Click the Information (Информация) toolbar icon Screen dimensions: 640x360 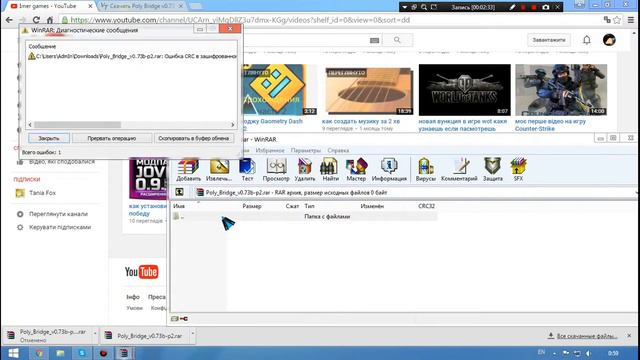click(389, 169)
